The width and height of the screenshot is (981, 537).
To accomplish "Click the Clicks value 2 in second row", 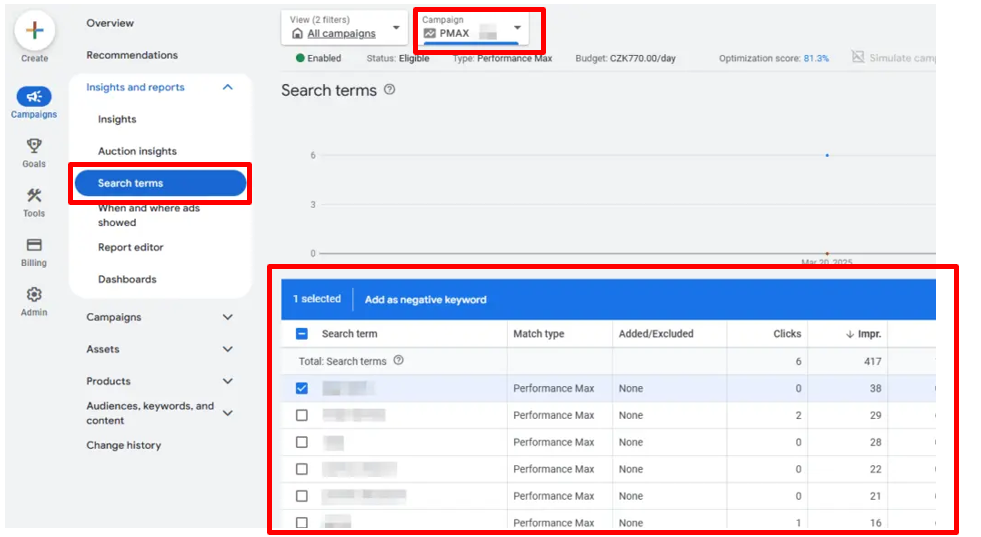I will point(798,415).
